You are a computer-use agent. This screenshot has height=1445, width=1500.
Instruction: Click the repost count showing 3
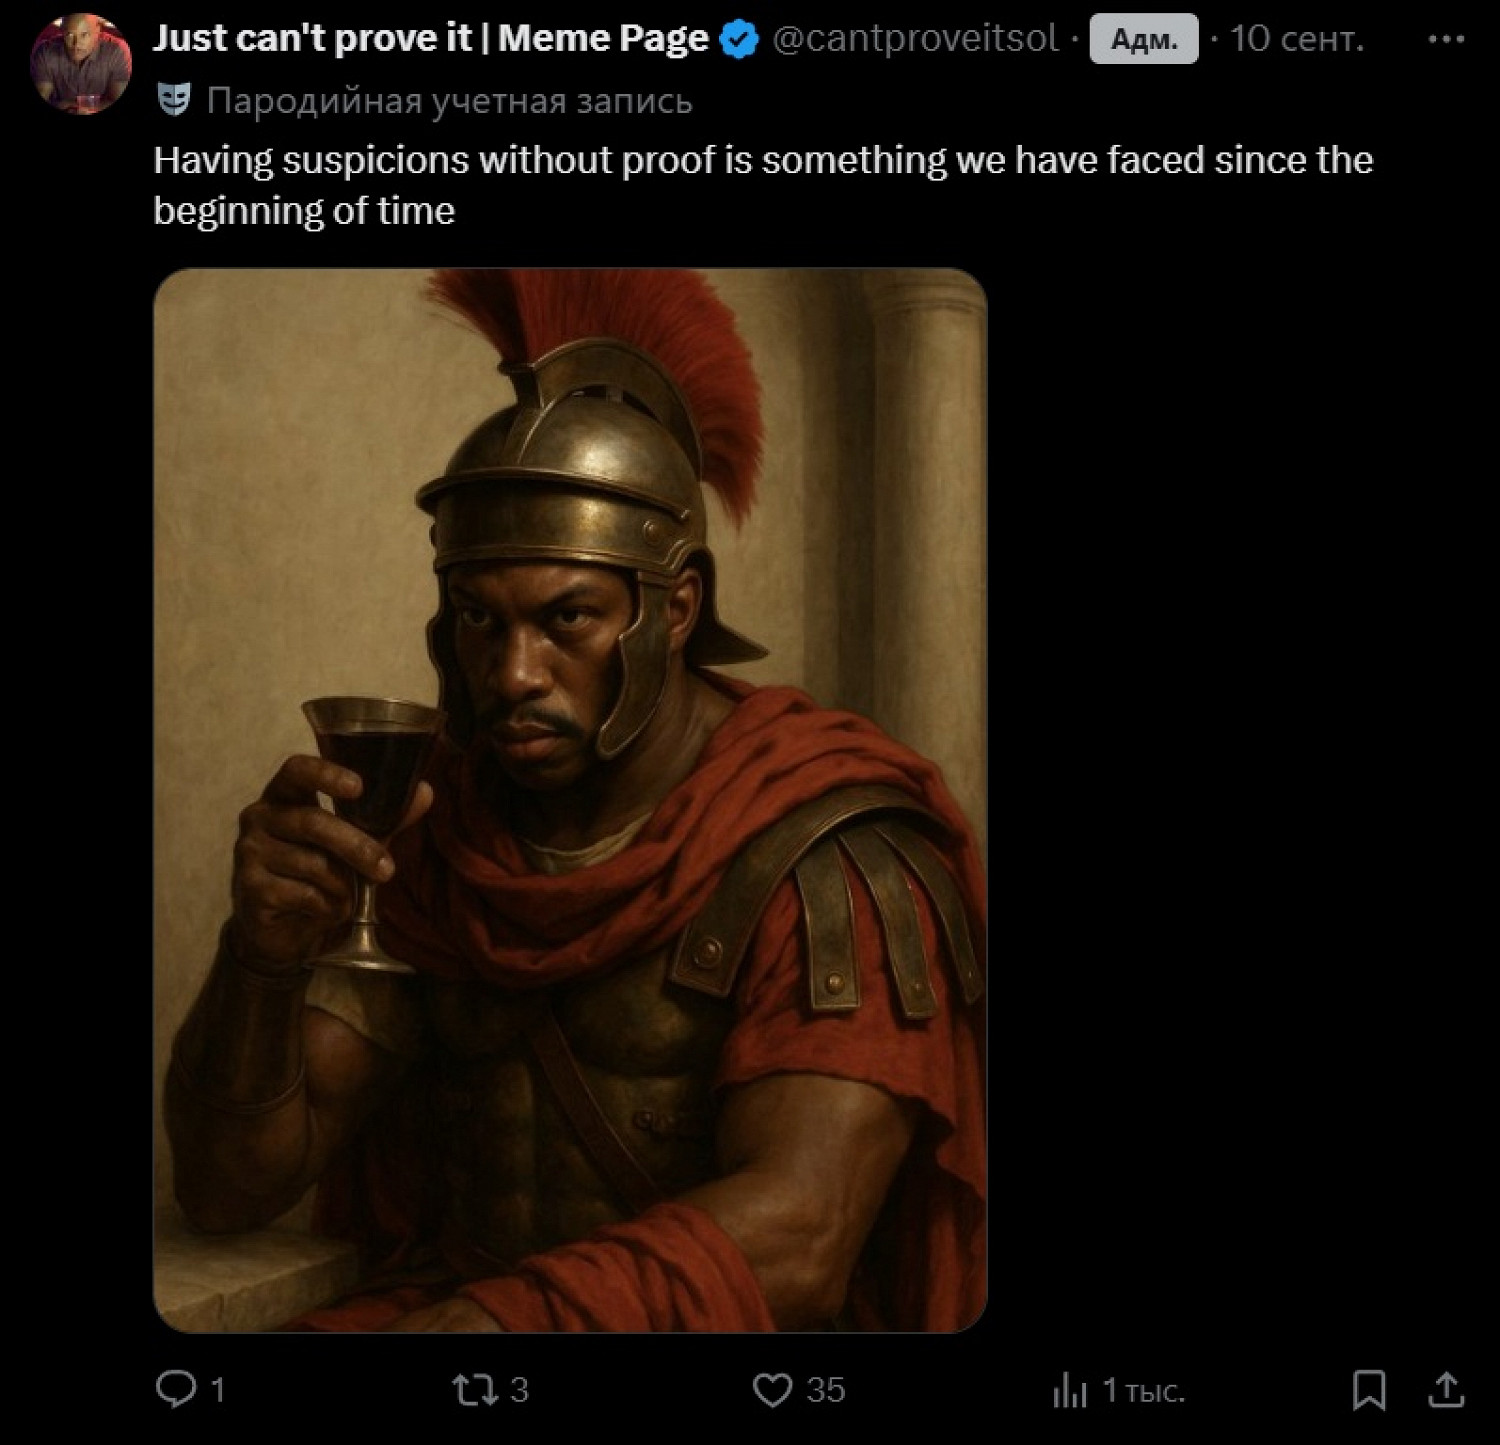point(519,1390)
